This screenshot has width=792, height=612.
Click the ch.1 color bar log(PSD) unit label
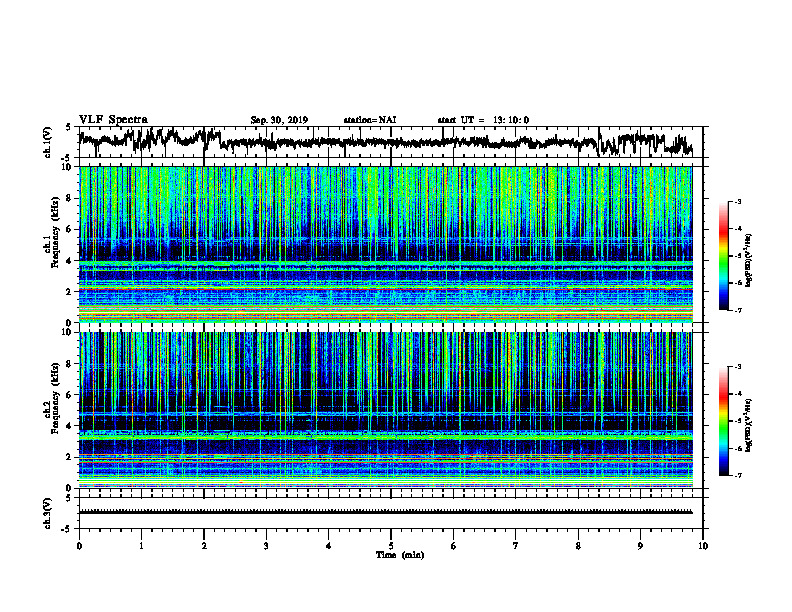749,260
